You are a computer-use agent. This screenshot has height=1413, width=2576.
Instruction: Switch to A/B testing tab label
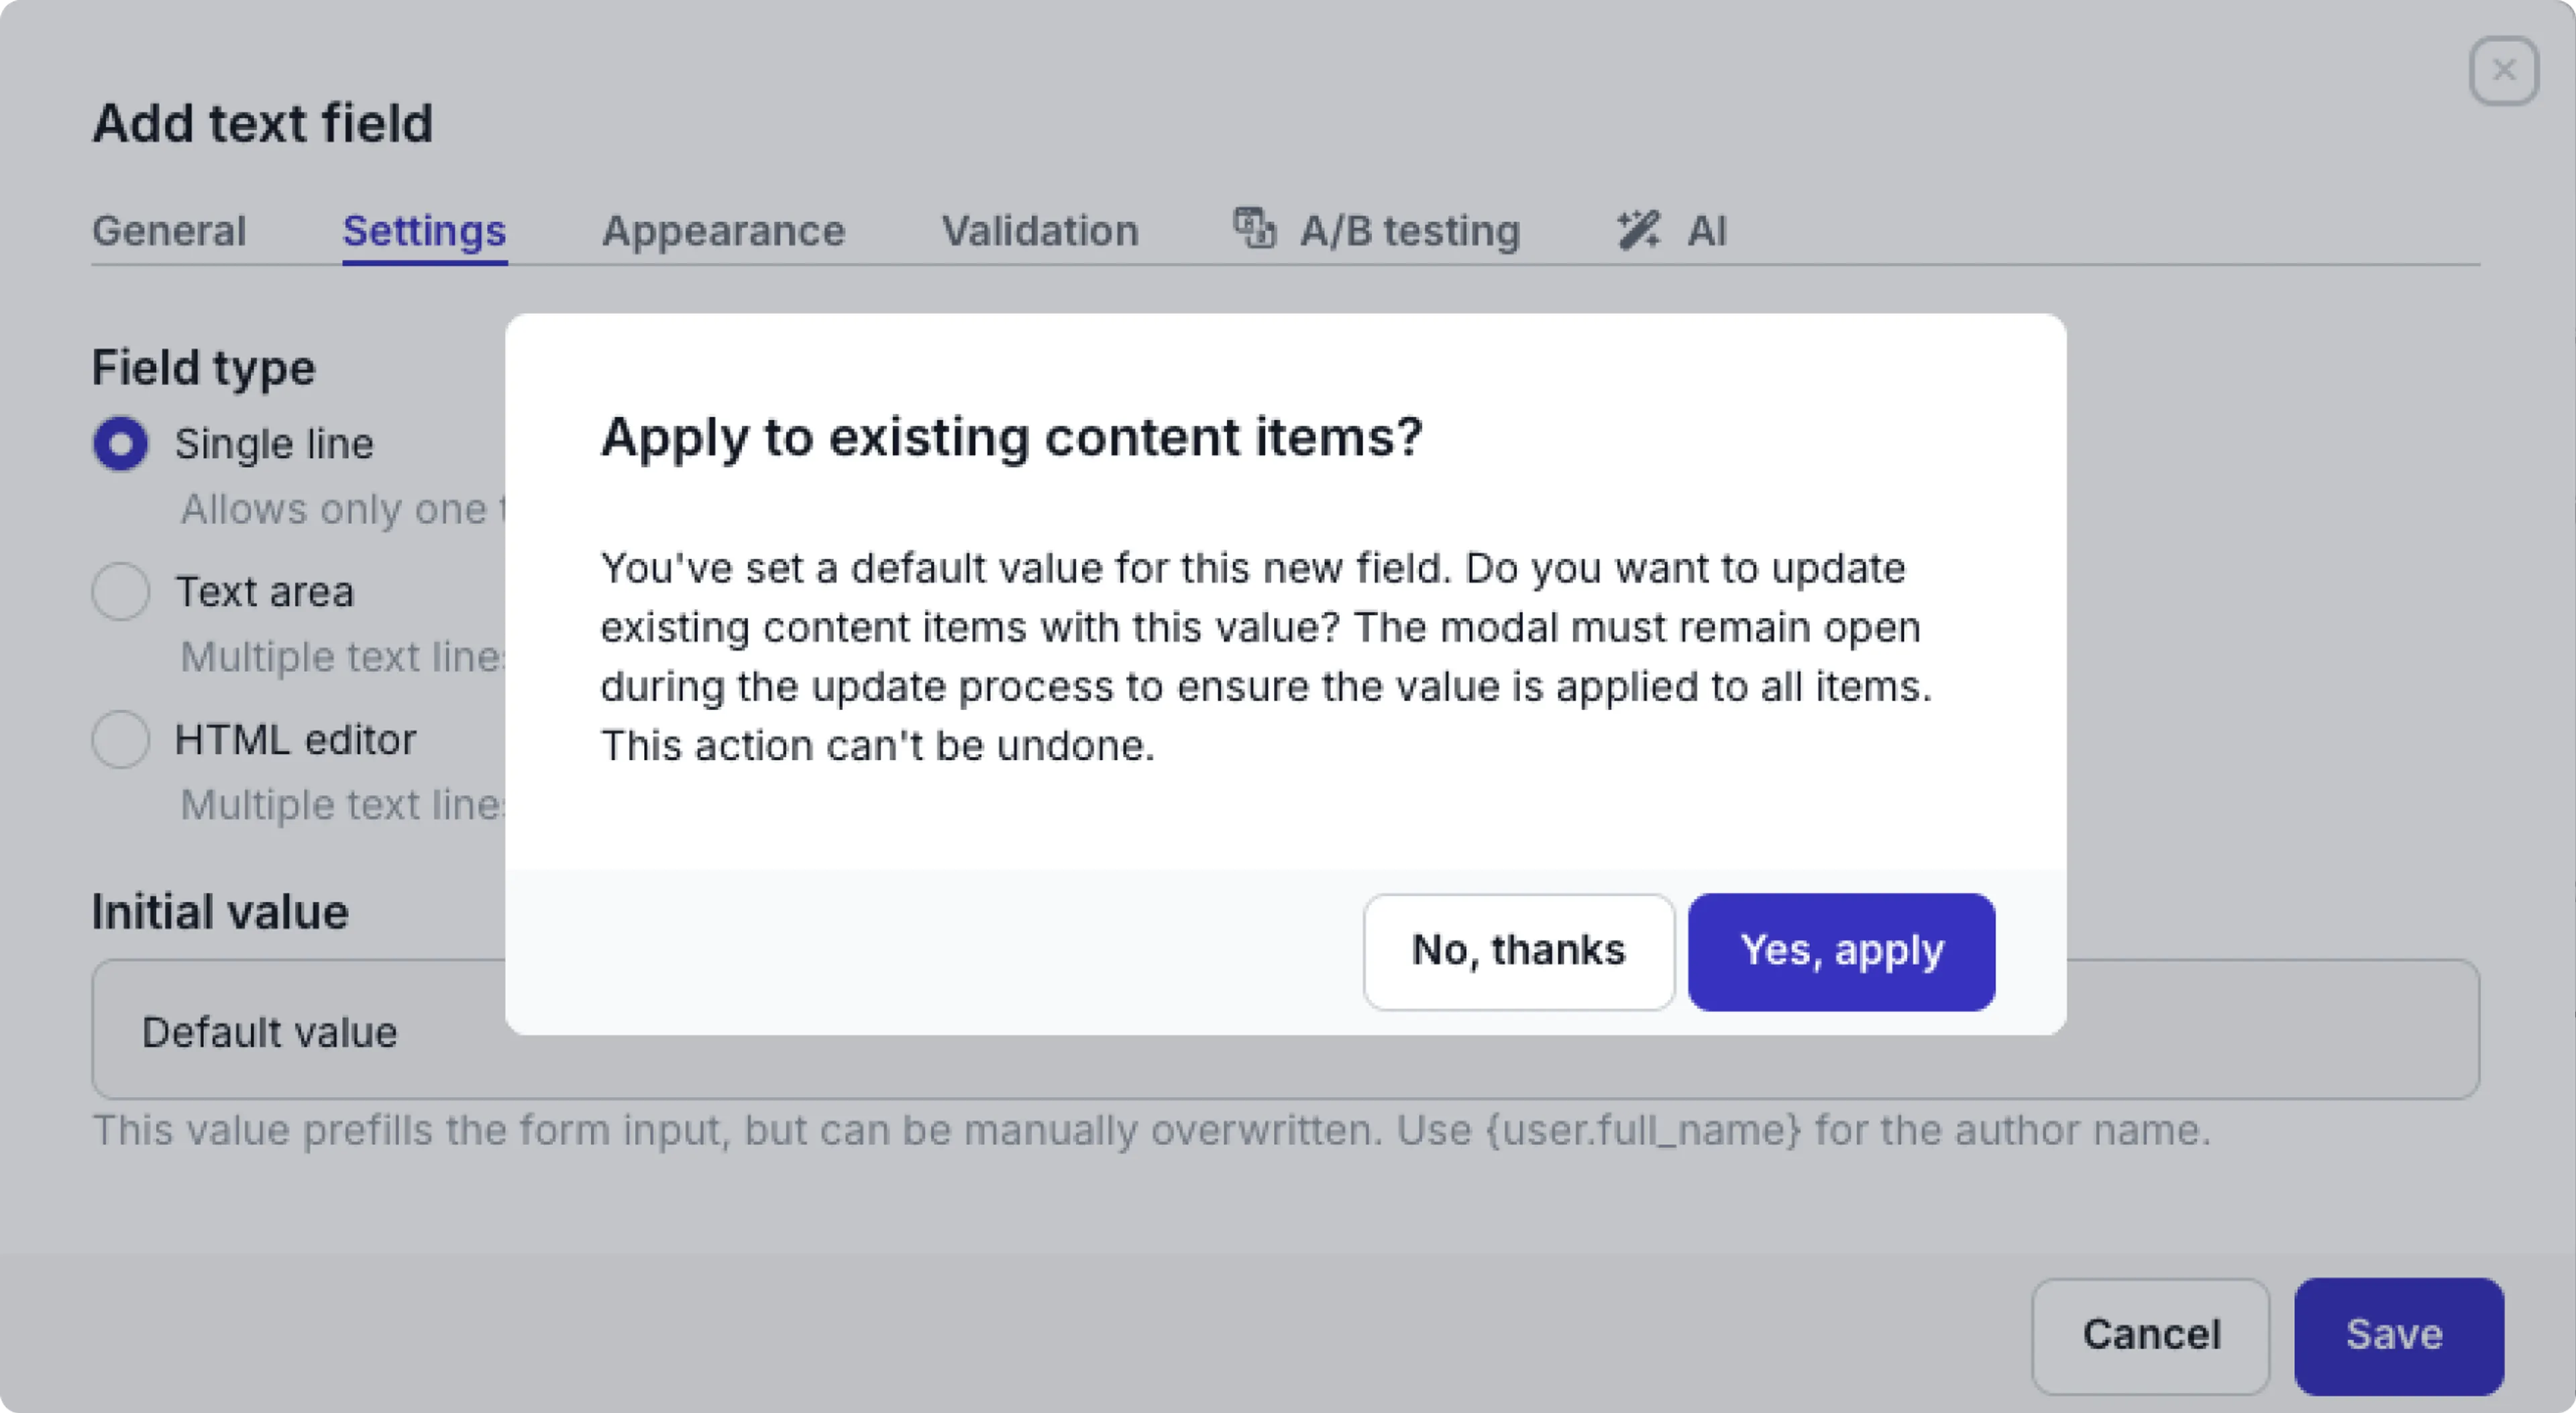pyautogui.click(x=1410, y=231)
